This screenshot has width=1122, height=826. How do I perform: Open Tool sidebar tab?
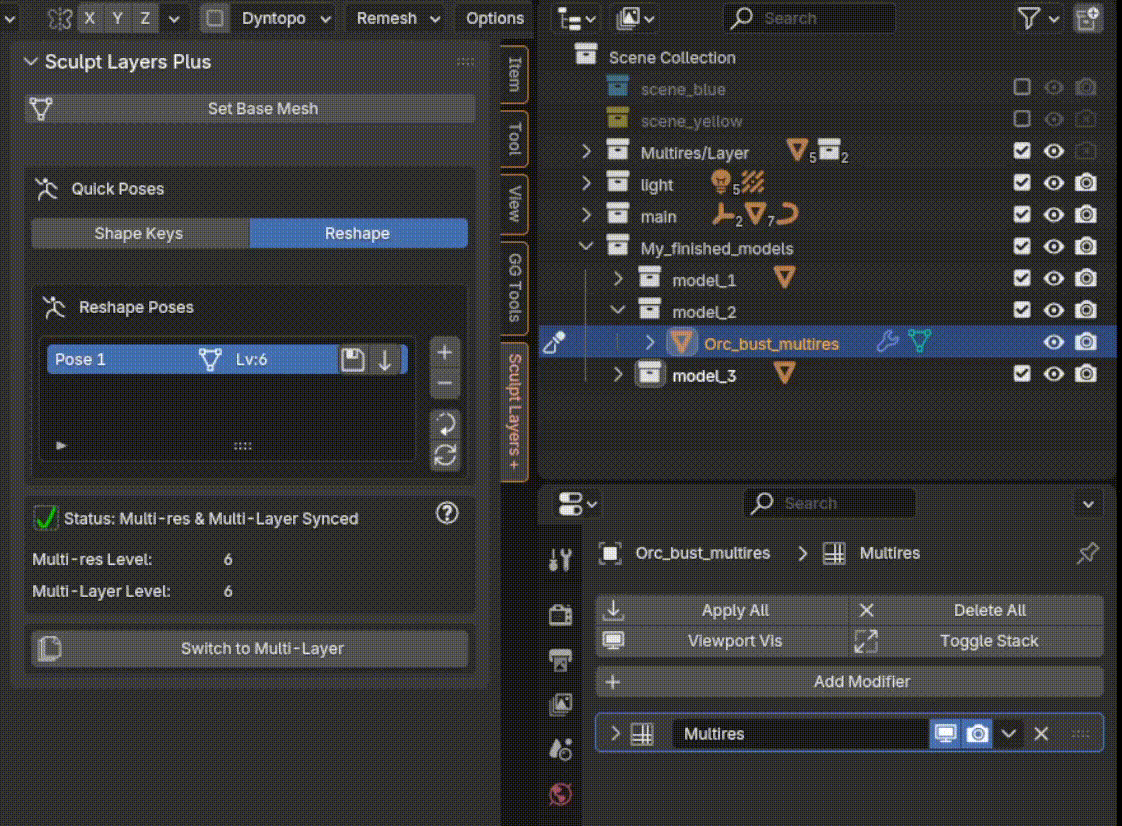point(514,138)
